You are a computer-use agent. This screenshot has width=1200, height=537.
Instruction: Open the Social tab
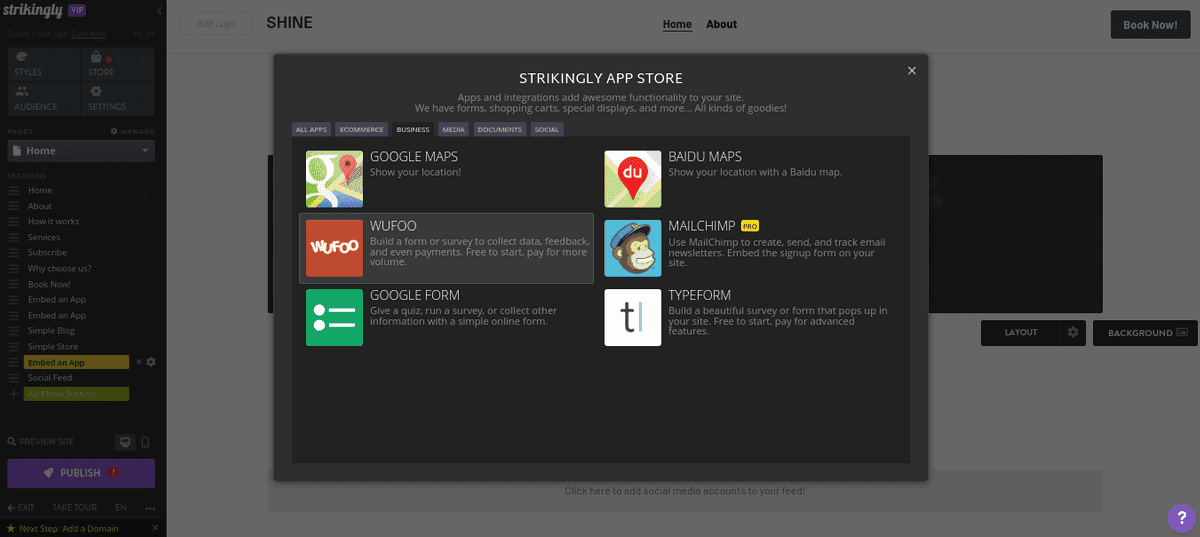tap(546, 129)
